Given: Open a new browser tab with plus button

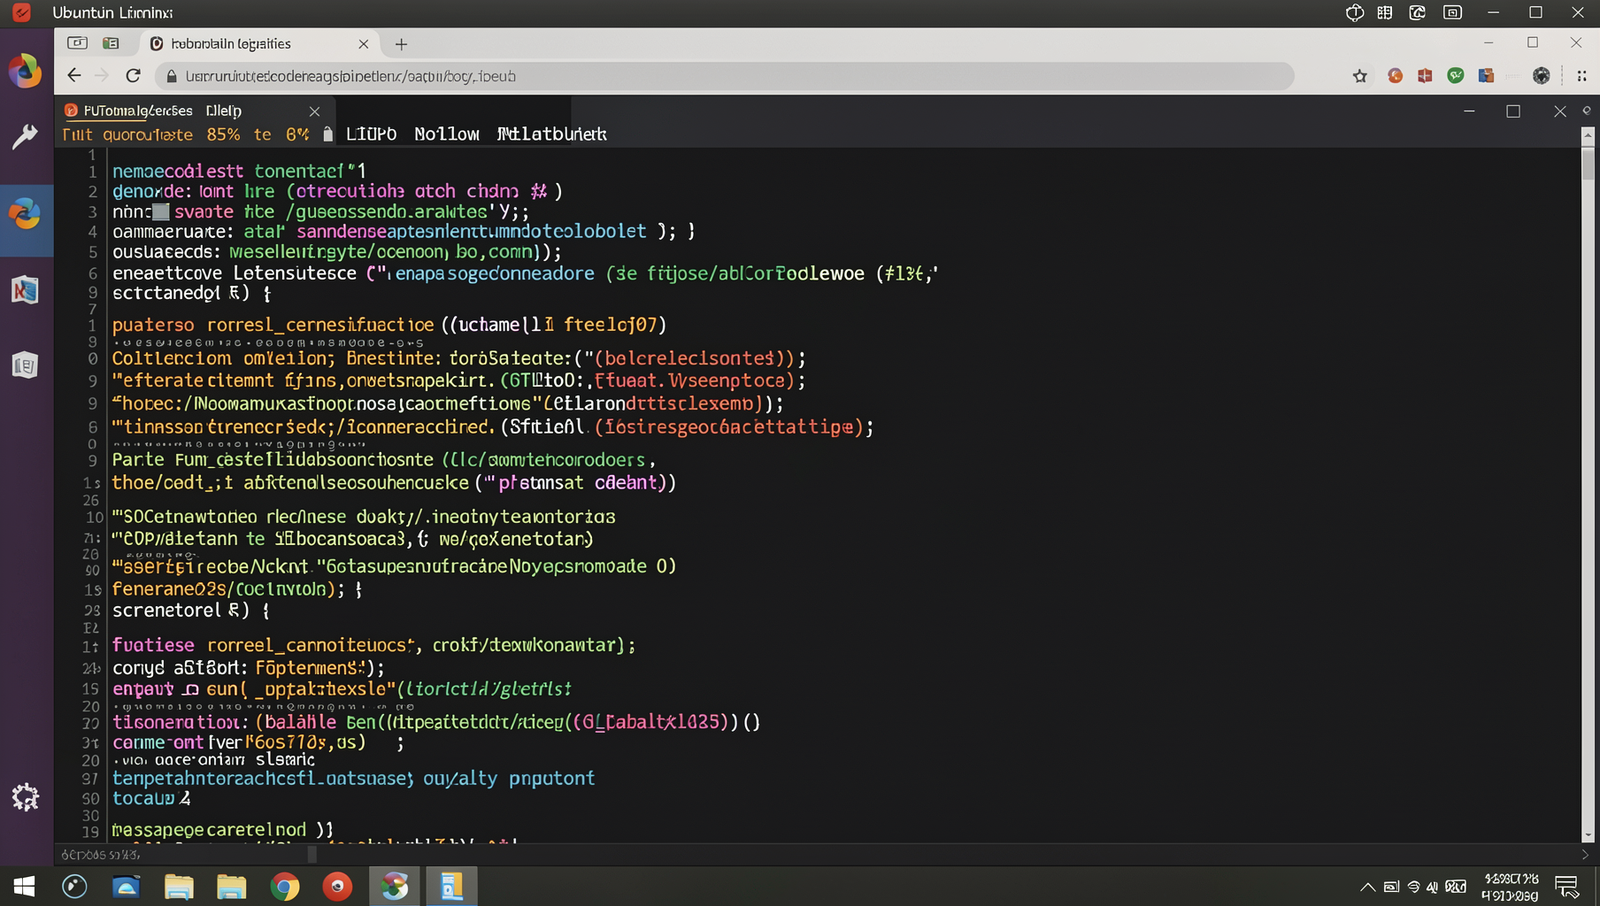Looking at the screenshot, I should (401, 44).
